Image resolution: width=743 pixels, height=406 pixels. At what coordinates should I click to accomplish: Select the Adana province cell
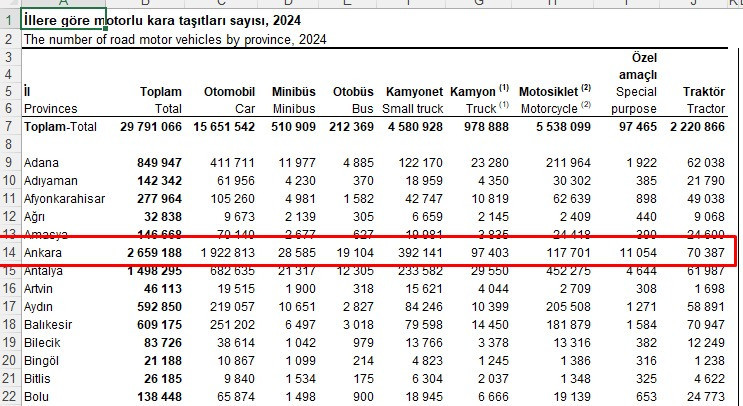(41, 163)
